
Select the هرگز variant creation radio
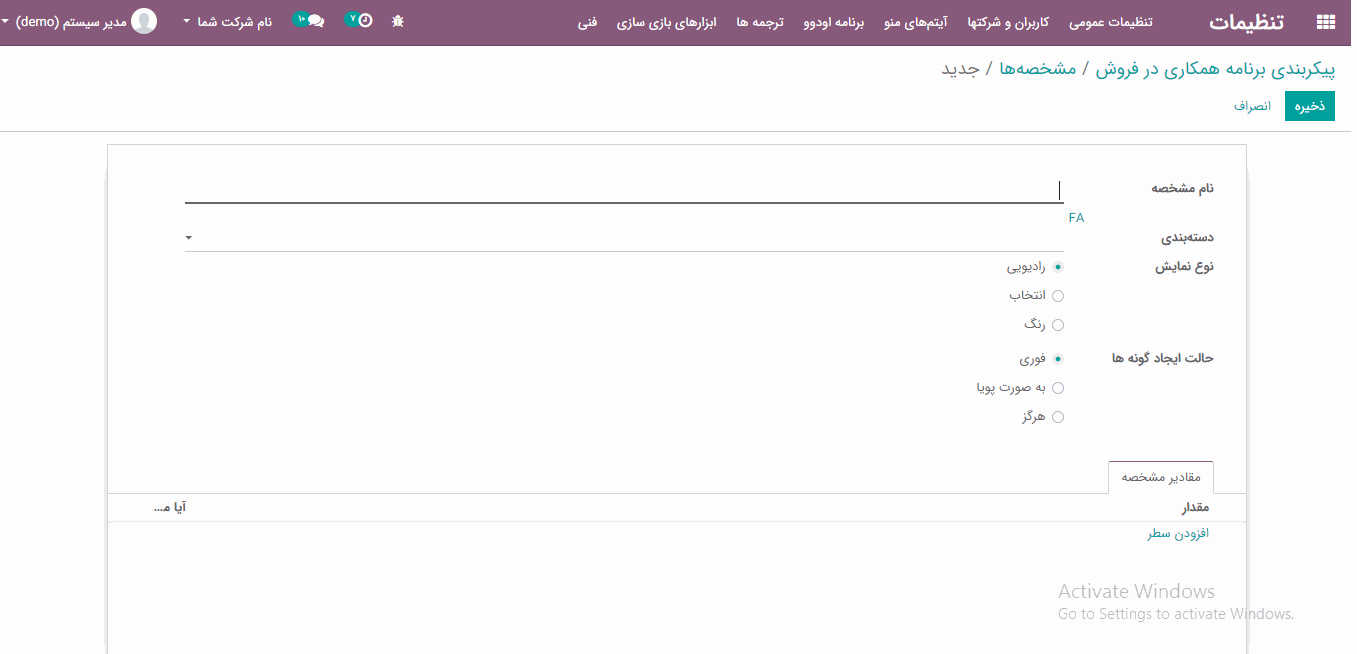point(1058,417)
